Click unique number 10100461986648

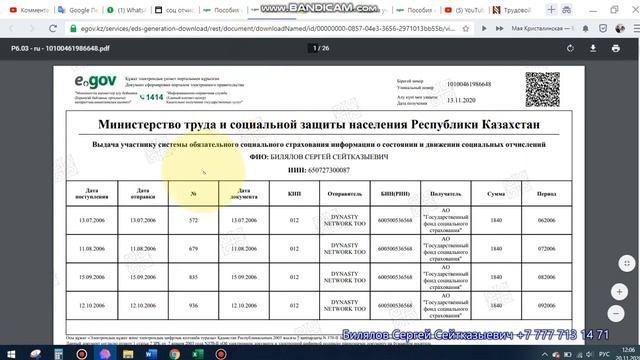[x=469, y=84]
